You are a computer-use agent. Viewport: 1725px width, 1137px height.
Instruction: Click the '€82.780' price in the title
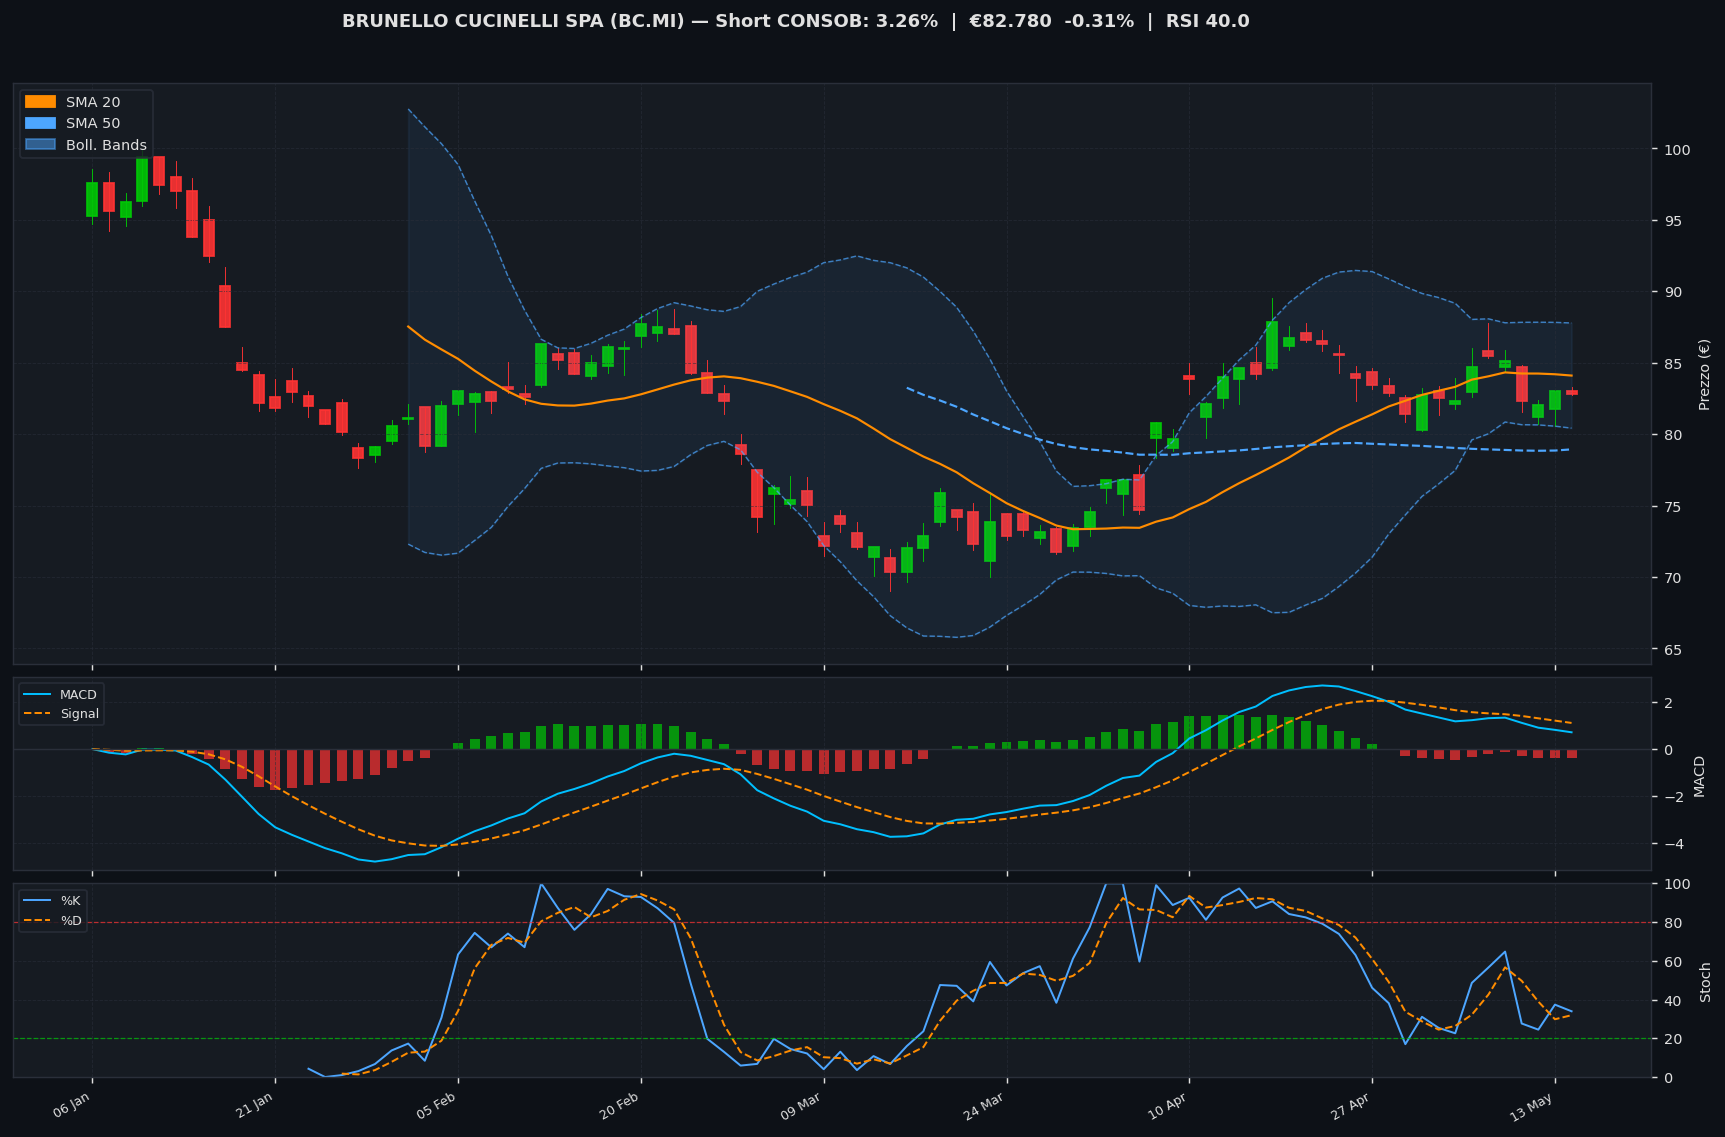coord(1010,21)
